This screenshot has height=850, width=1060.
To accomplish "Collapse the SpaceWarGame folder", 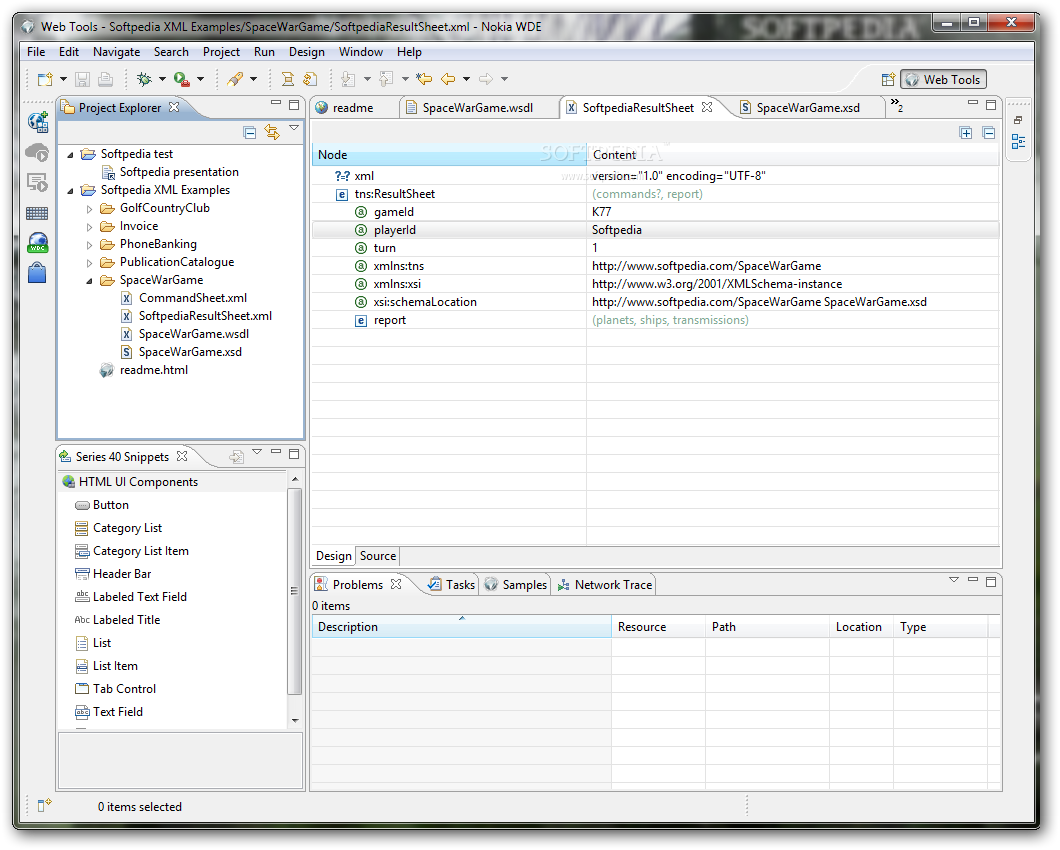I will coord(89,281).
